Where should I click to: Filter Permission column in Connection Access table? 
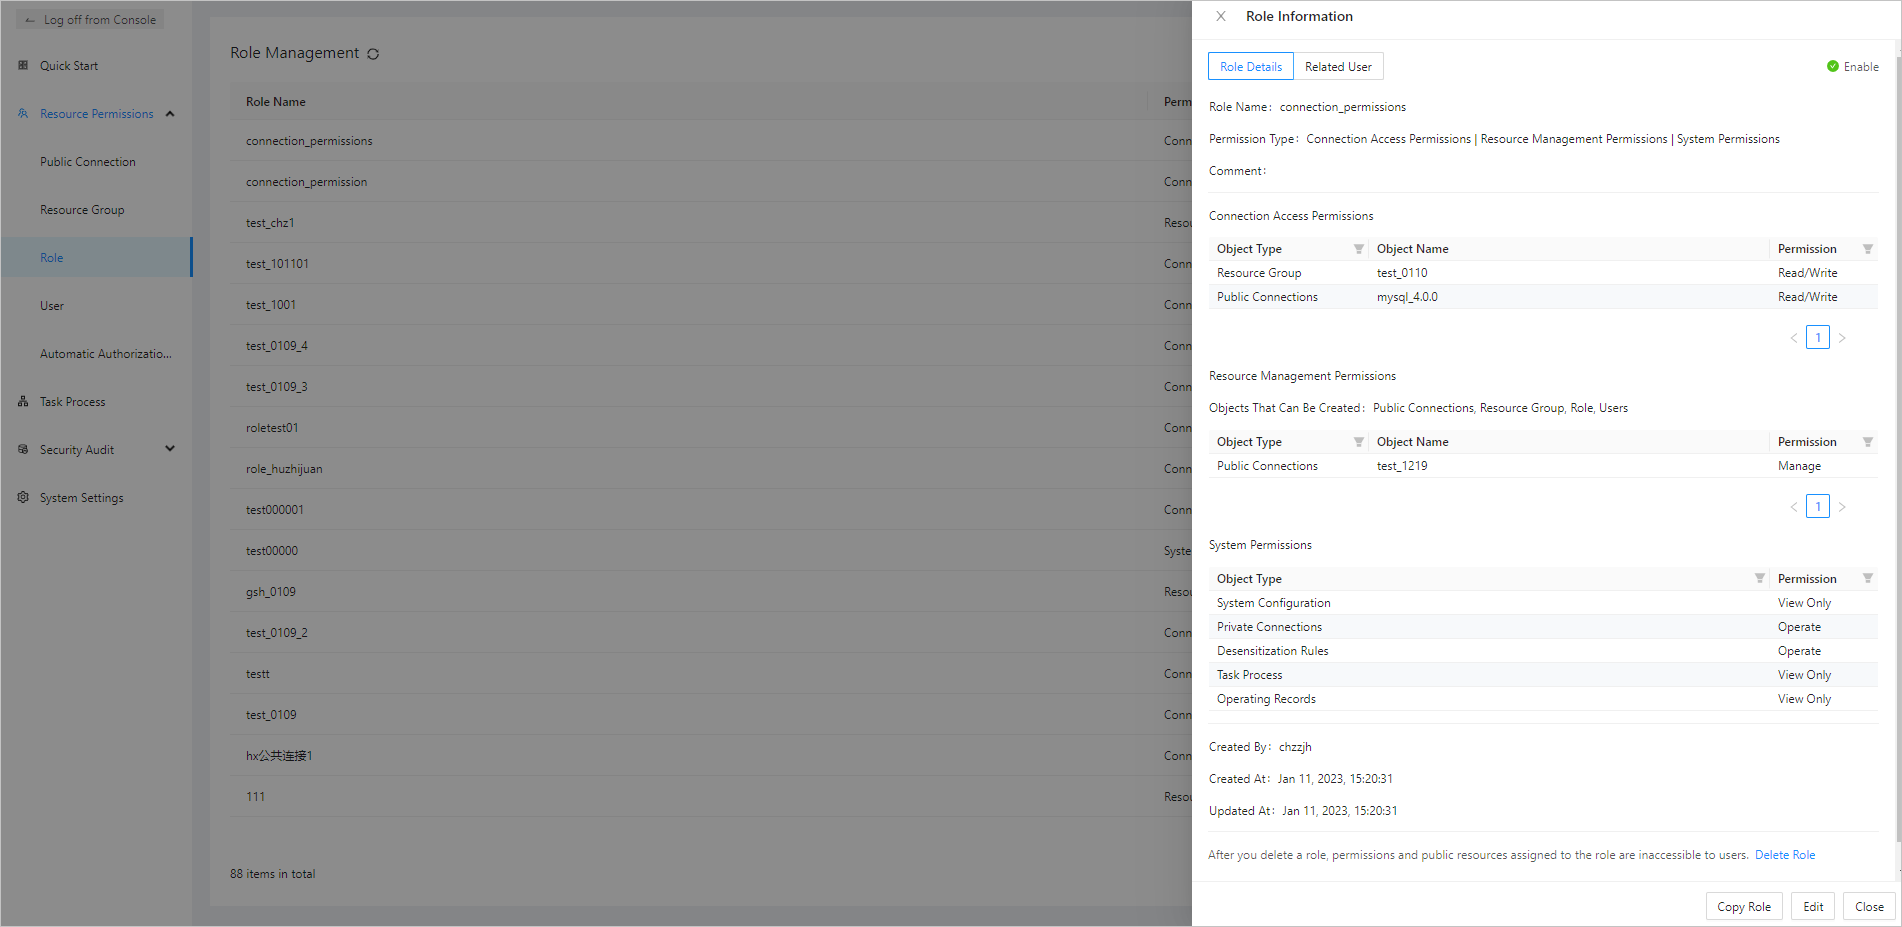pos(1867,249)
